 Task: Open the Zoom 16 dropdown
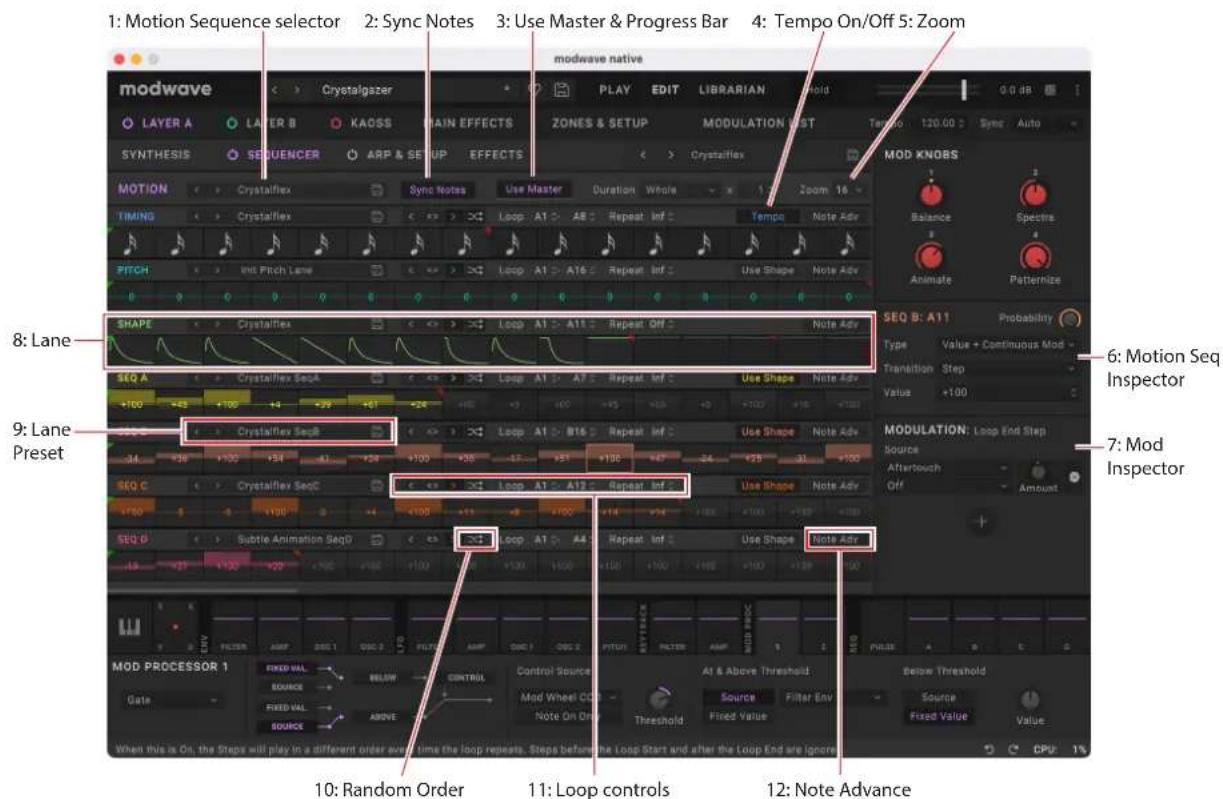coord(848,189)
